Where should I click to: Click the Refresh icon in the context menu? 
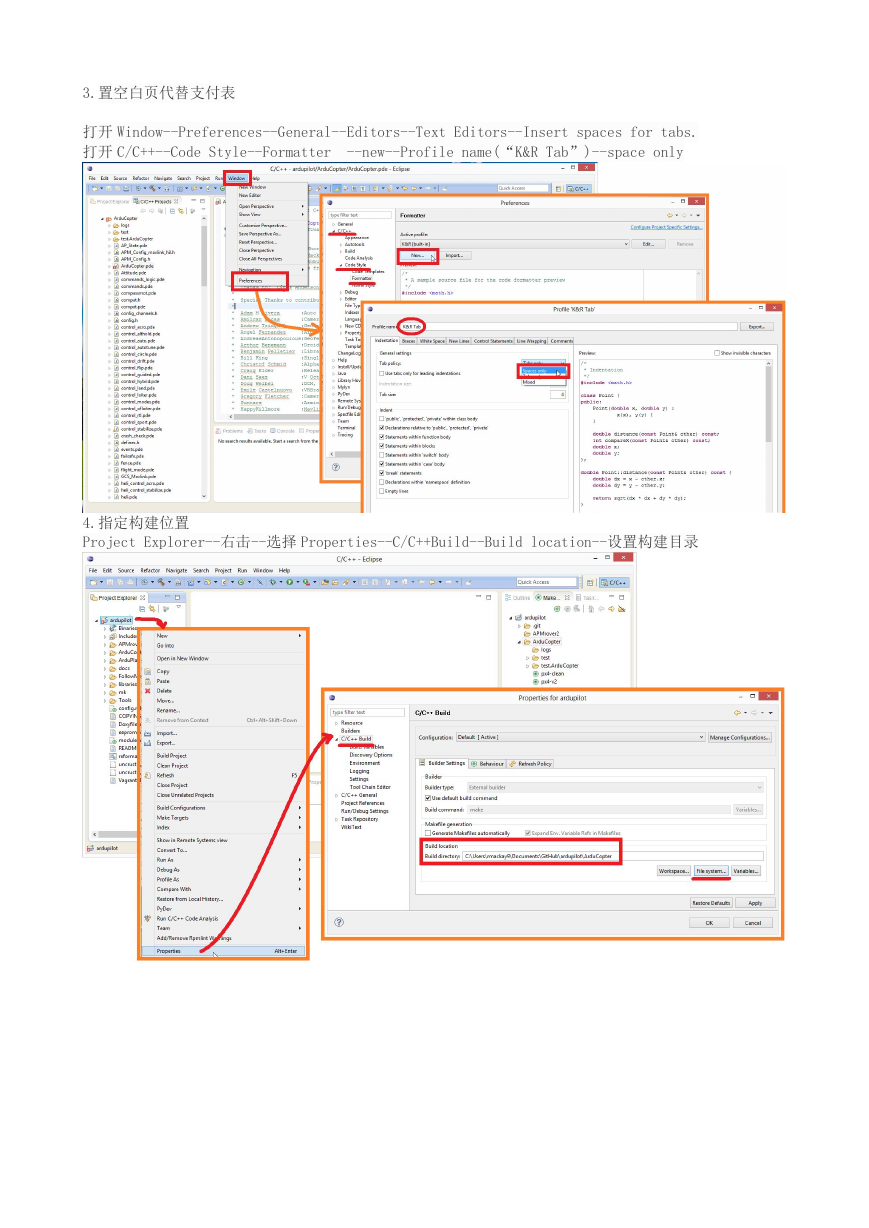pyautogui.click(x=147, y=775)
